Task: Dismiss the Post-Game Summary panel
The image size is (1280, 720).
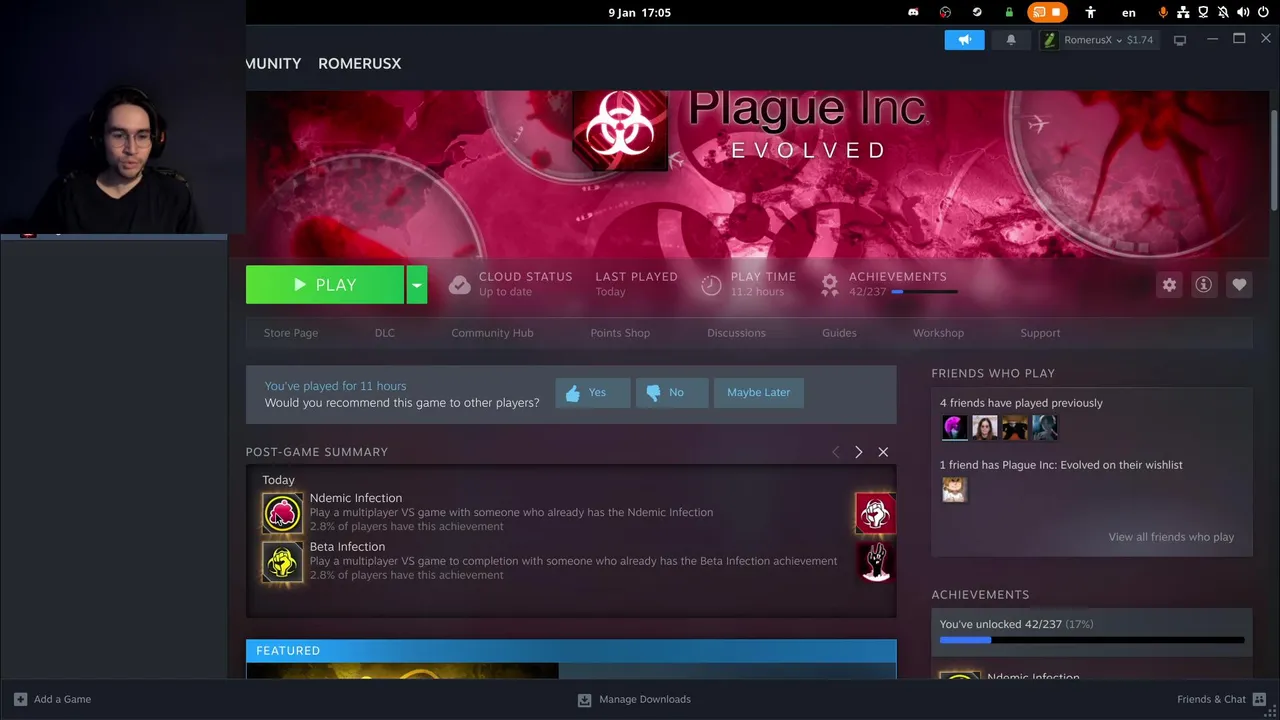Action: (x=883, y=452)
